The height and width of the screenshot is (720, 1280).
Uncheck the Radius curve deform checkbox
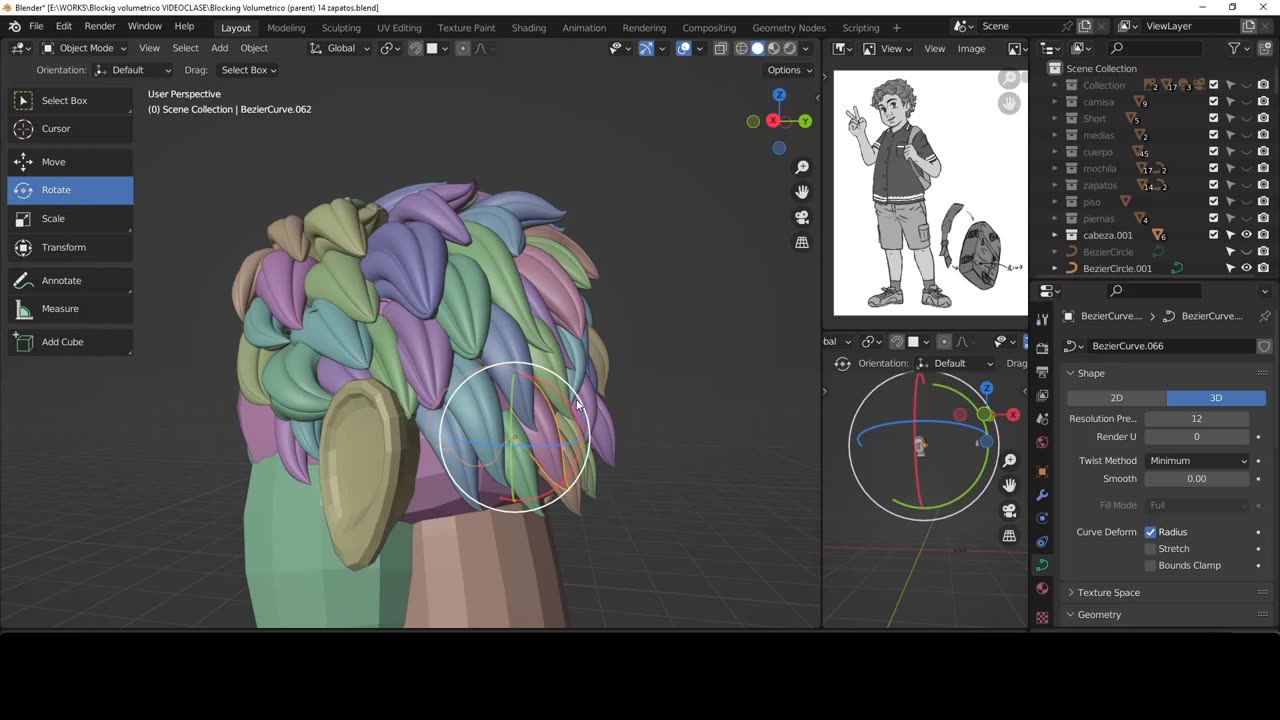(1150, 532)
